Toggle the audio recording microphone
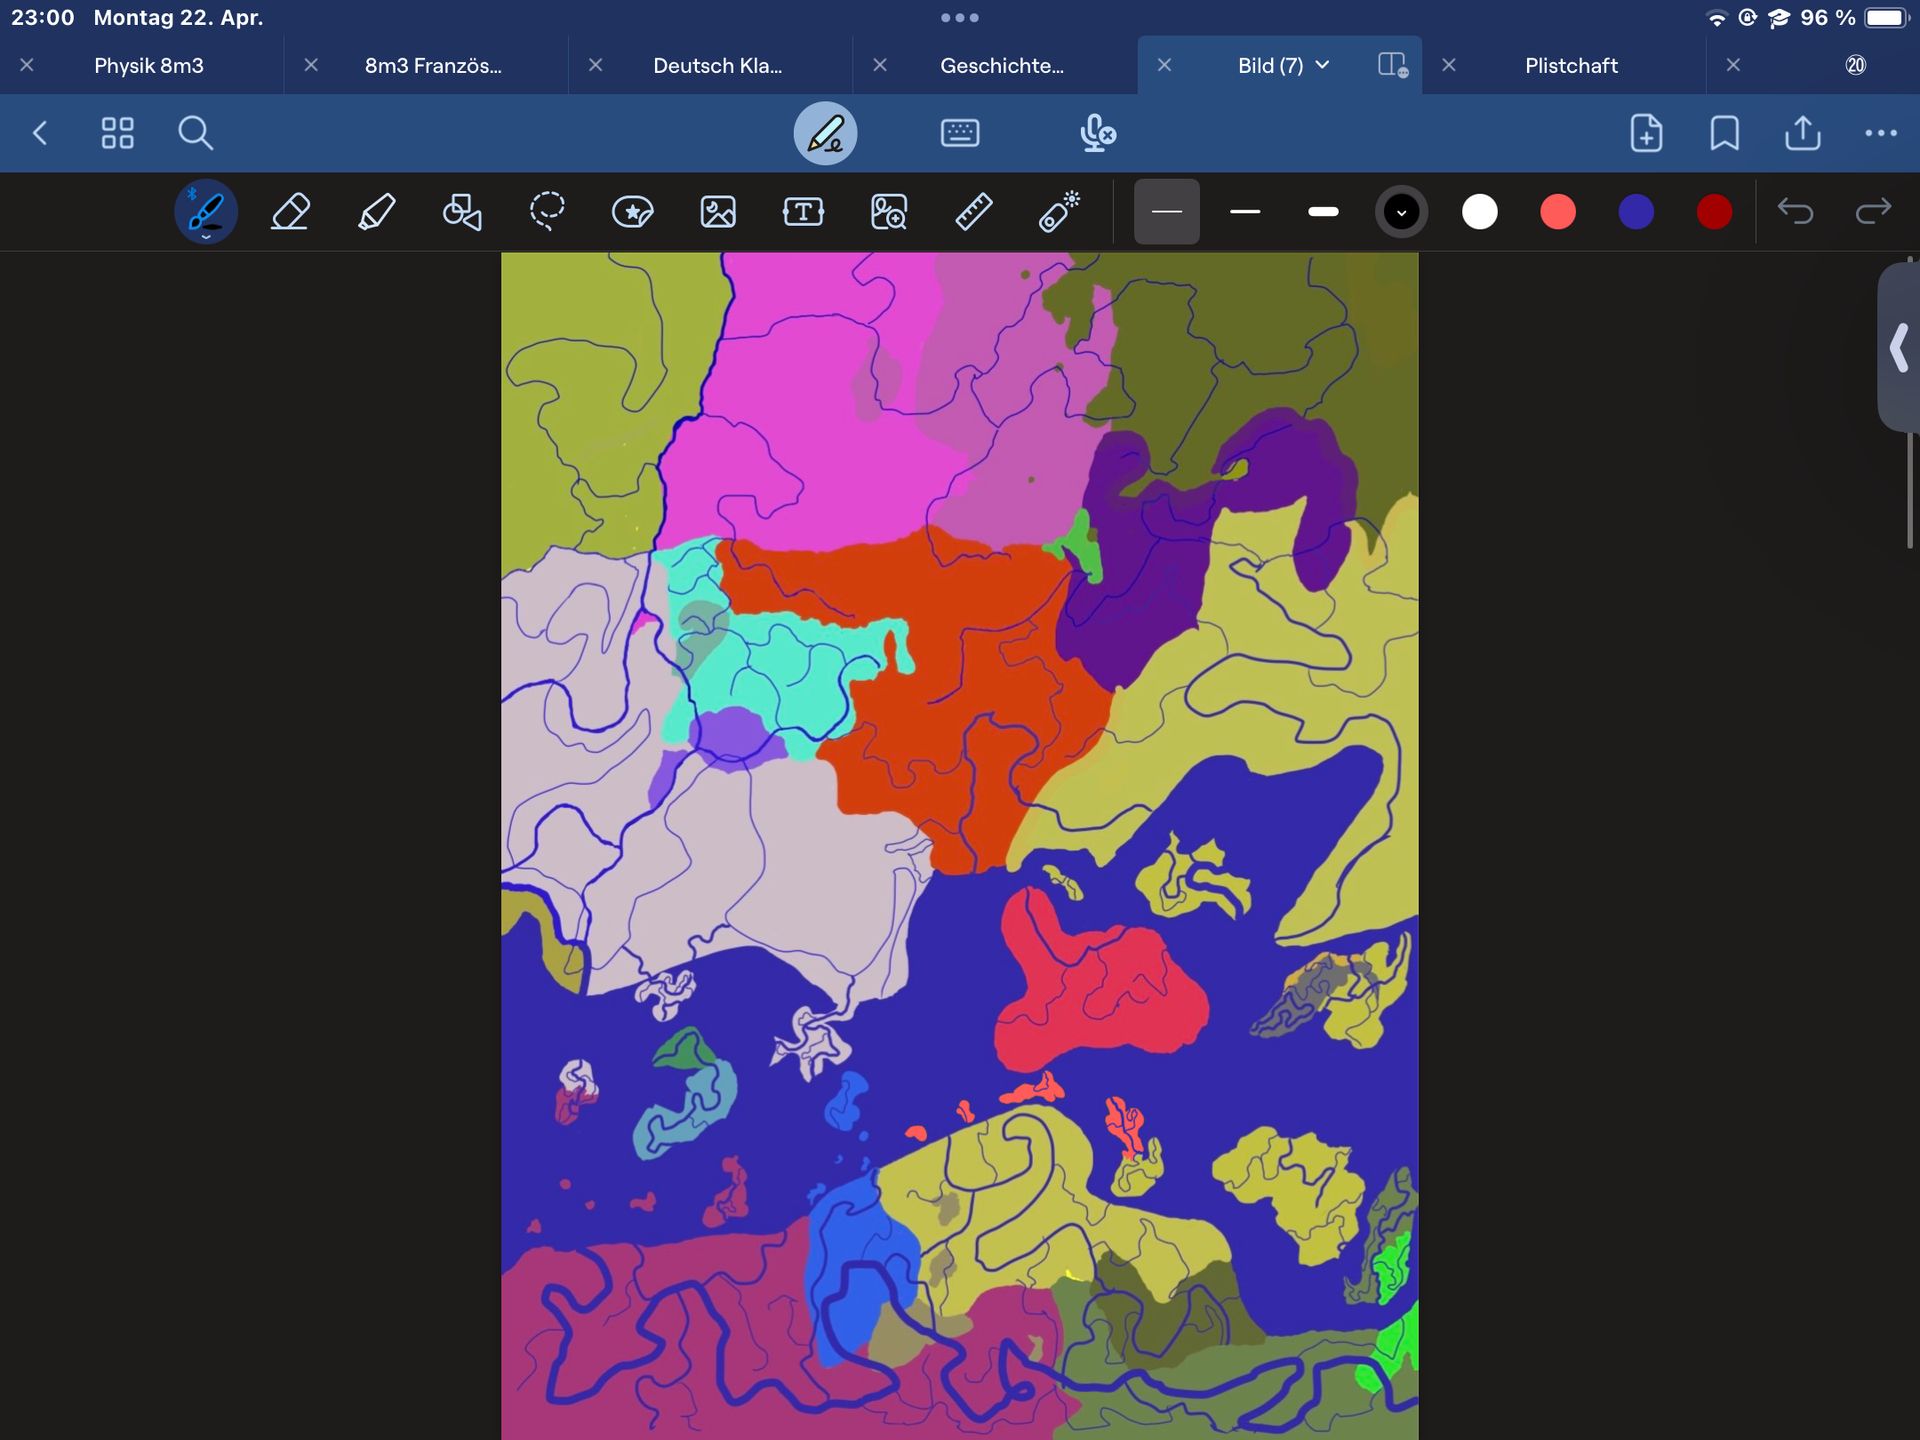Screen dimensions: 1920x1440 (x=1097, y=133)
